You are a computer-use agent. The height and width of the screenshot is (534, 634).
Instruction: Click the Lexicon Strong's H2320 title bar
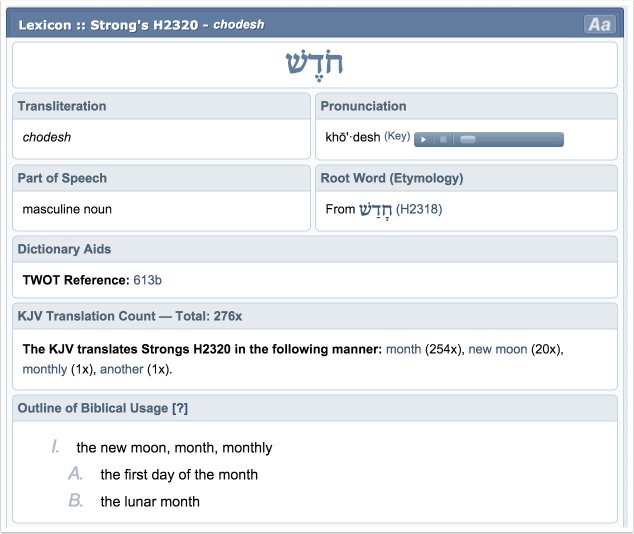pos(141,24)
